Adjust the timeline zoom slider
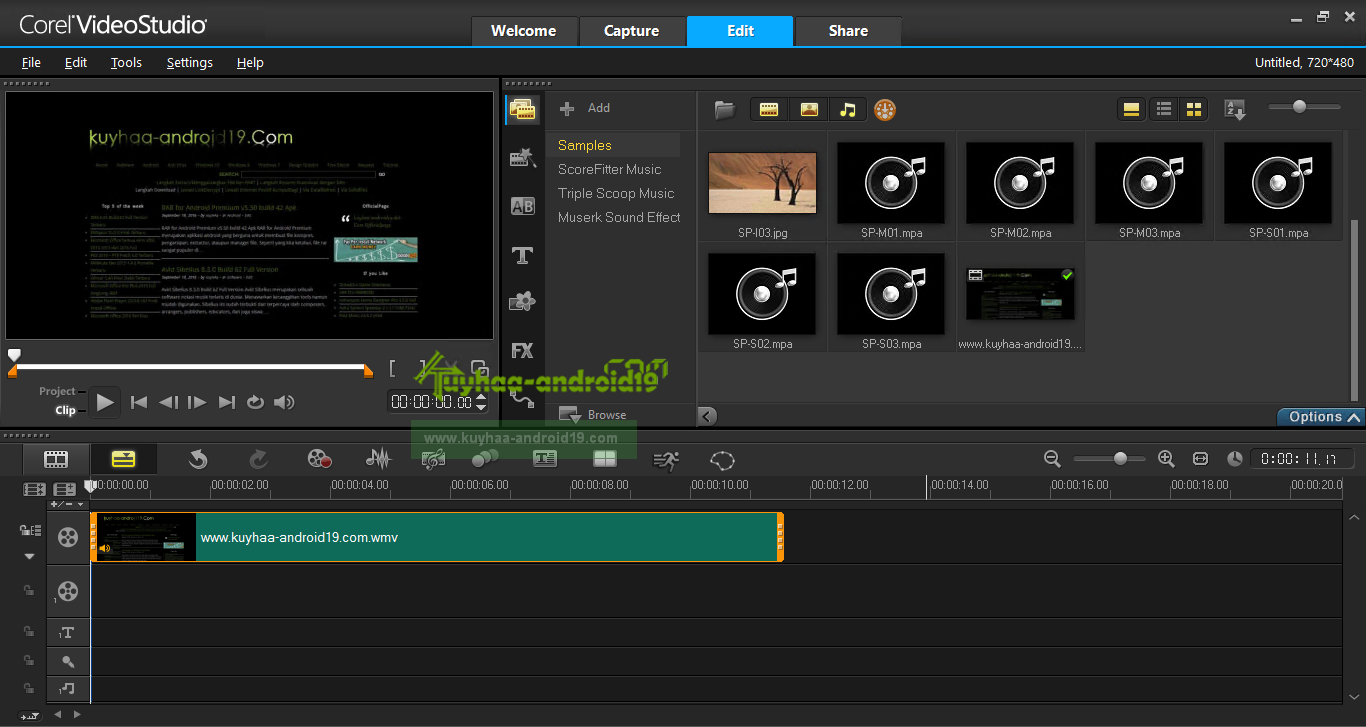This screenshot has height=727, width=1366. pyautogui.click(x=1120, y=458)
